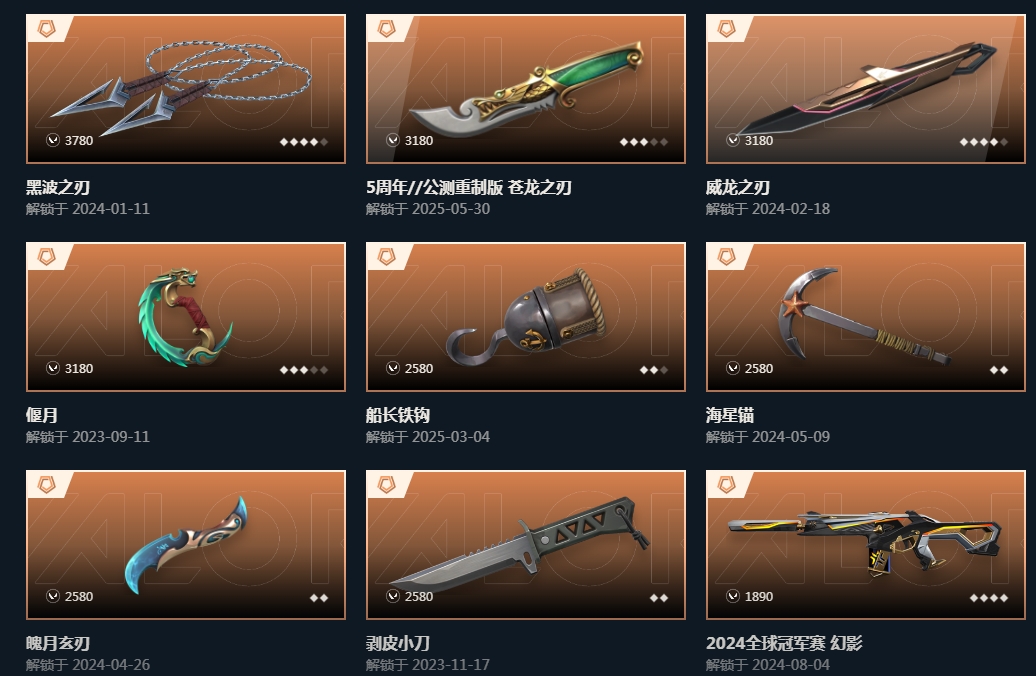Click the 海星锚 title text
The width and height of the screenshot is (1036, 676).
(x=730, y=415)
